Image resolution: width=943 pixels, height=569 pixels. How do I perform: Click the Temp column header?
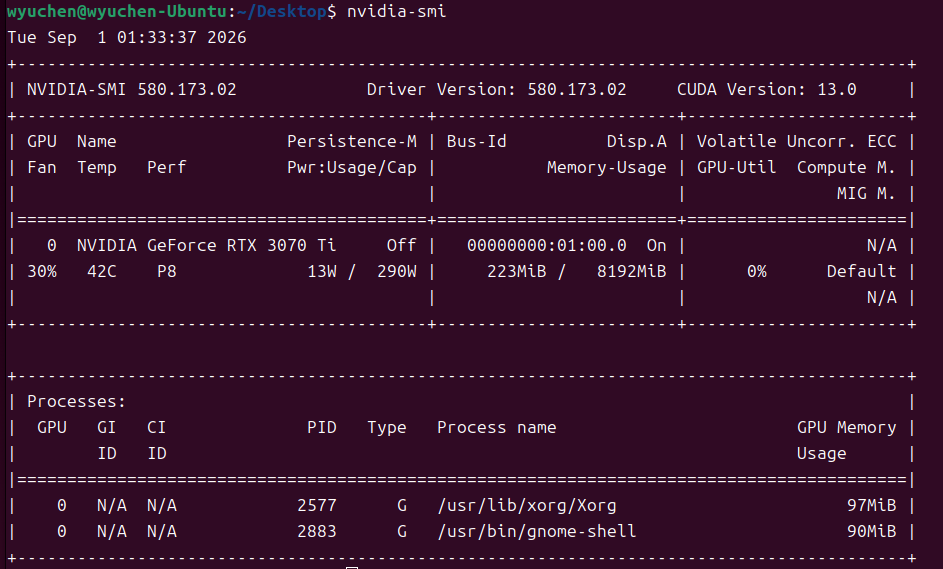coord(97,167)
